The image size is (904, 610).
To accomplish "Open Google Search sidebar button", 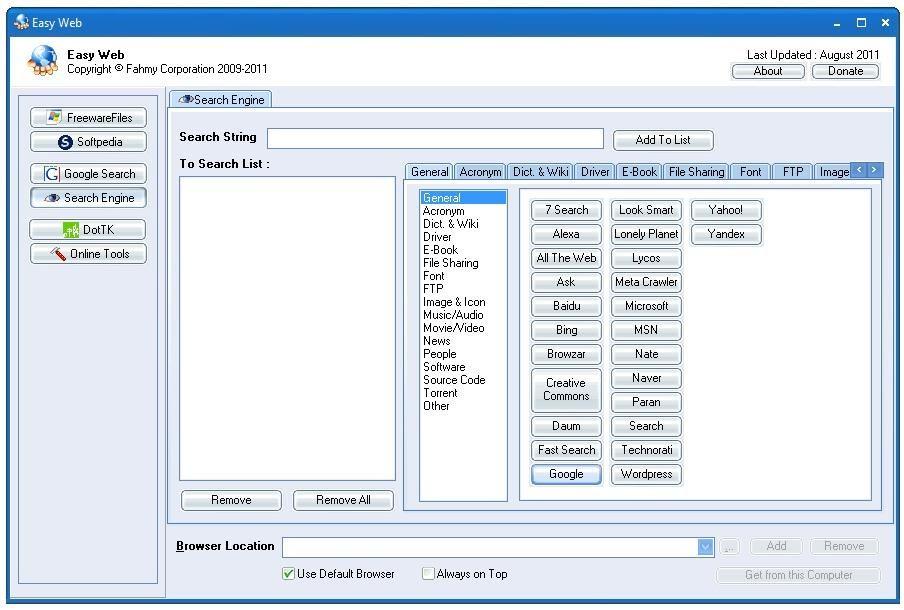I will tap(88, 174).
